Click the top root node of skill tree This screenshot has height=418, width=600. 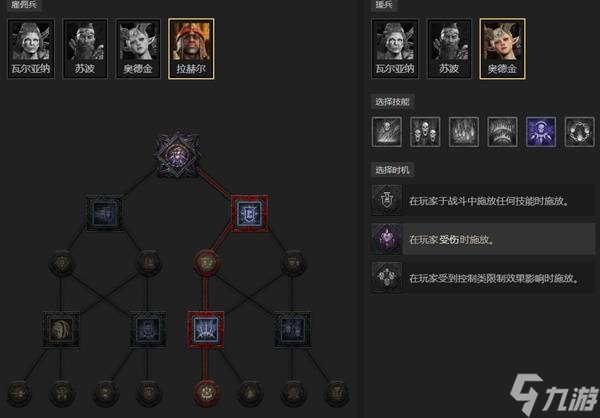pyautogui.click(x=177, y=155)
